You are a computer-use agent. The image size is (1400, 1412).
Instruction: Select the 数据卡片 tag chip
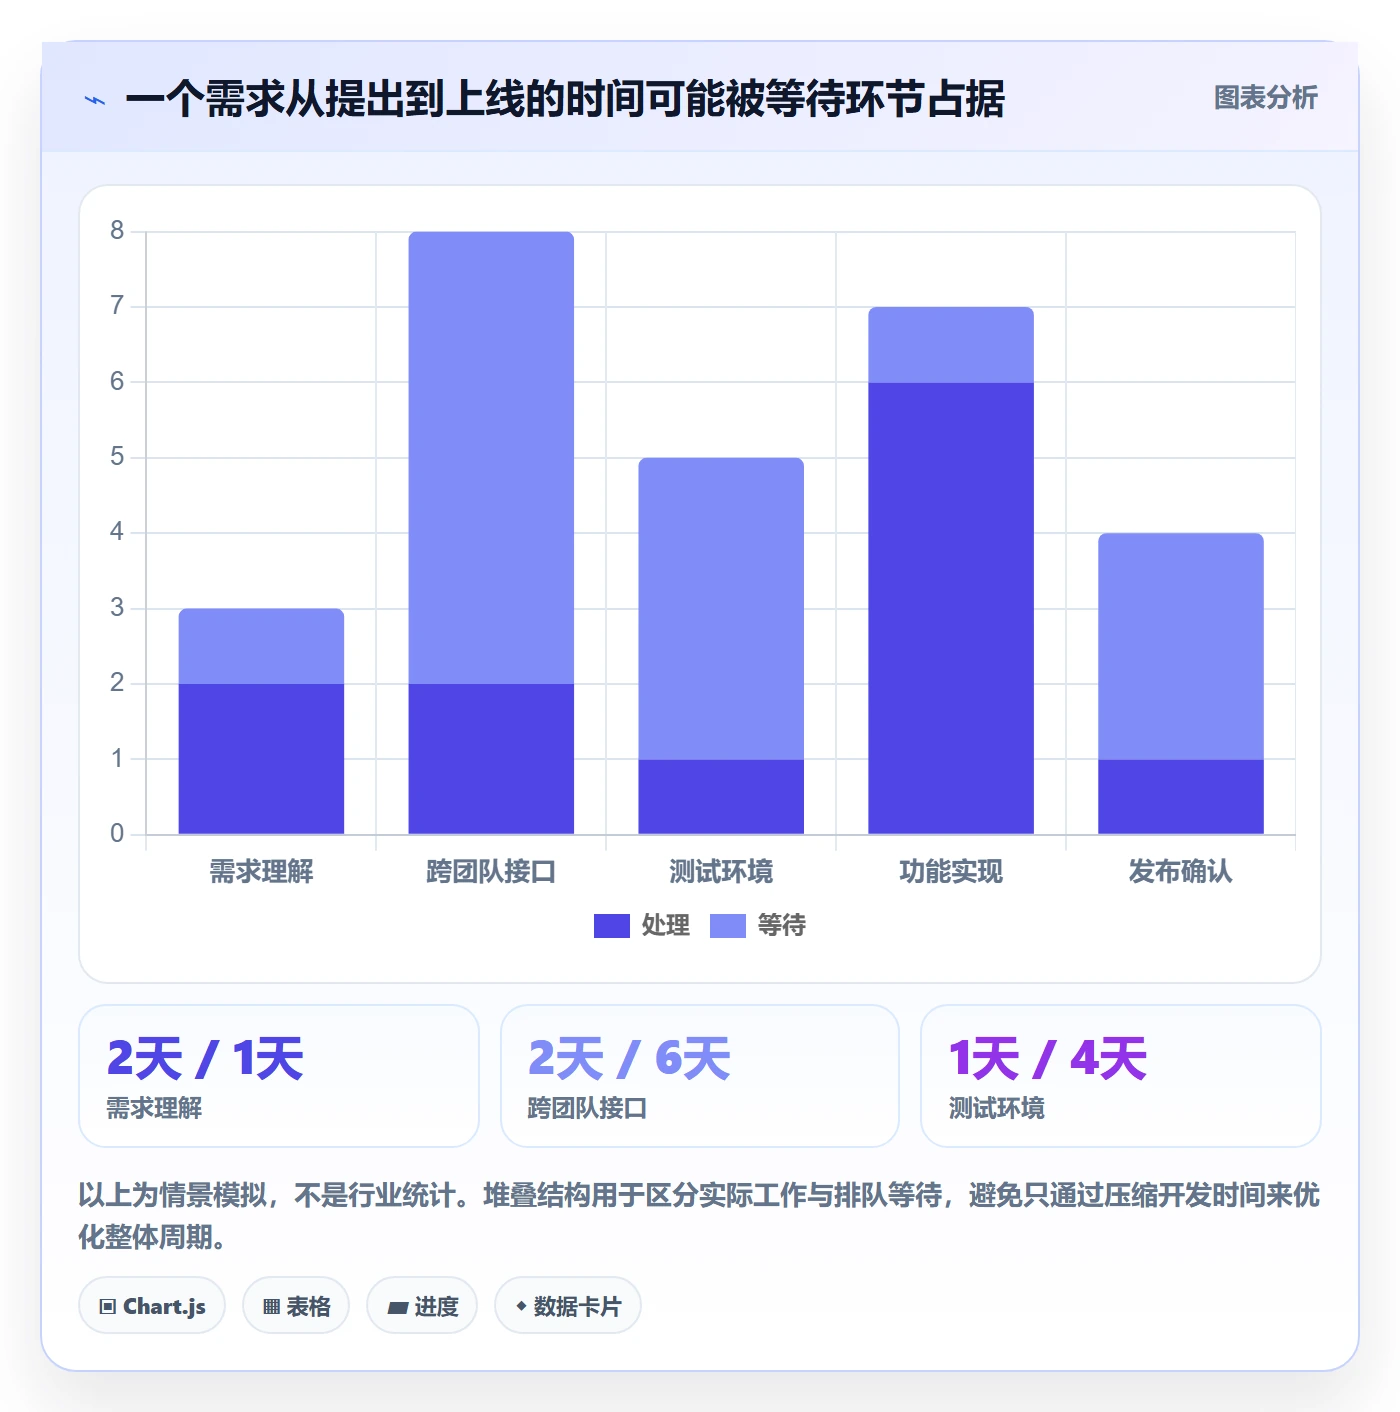[568, 1306]
